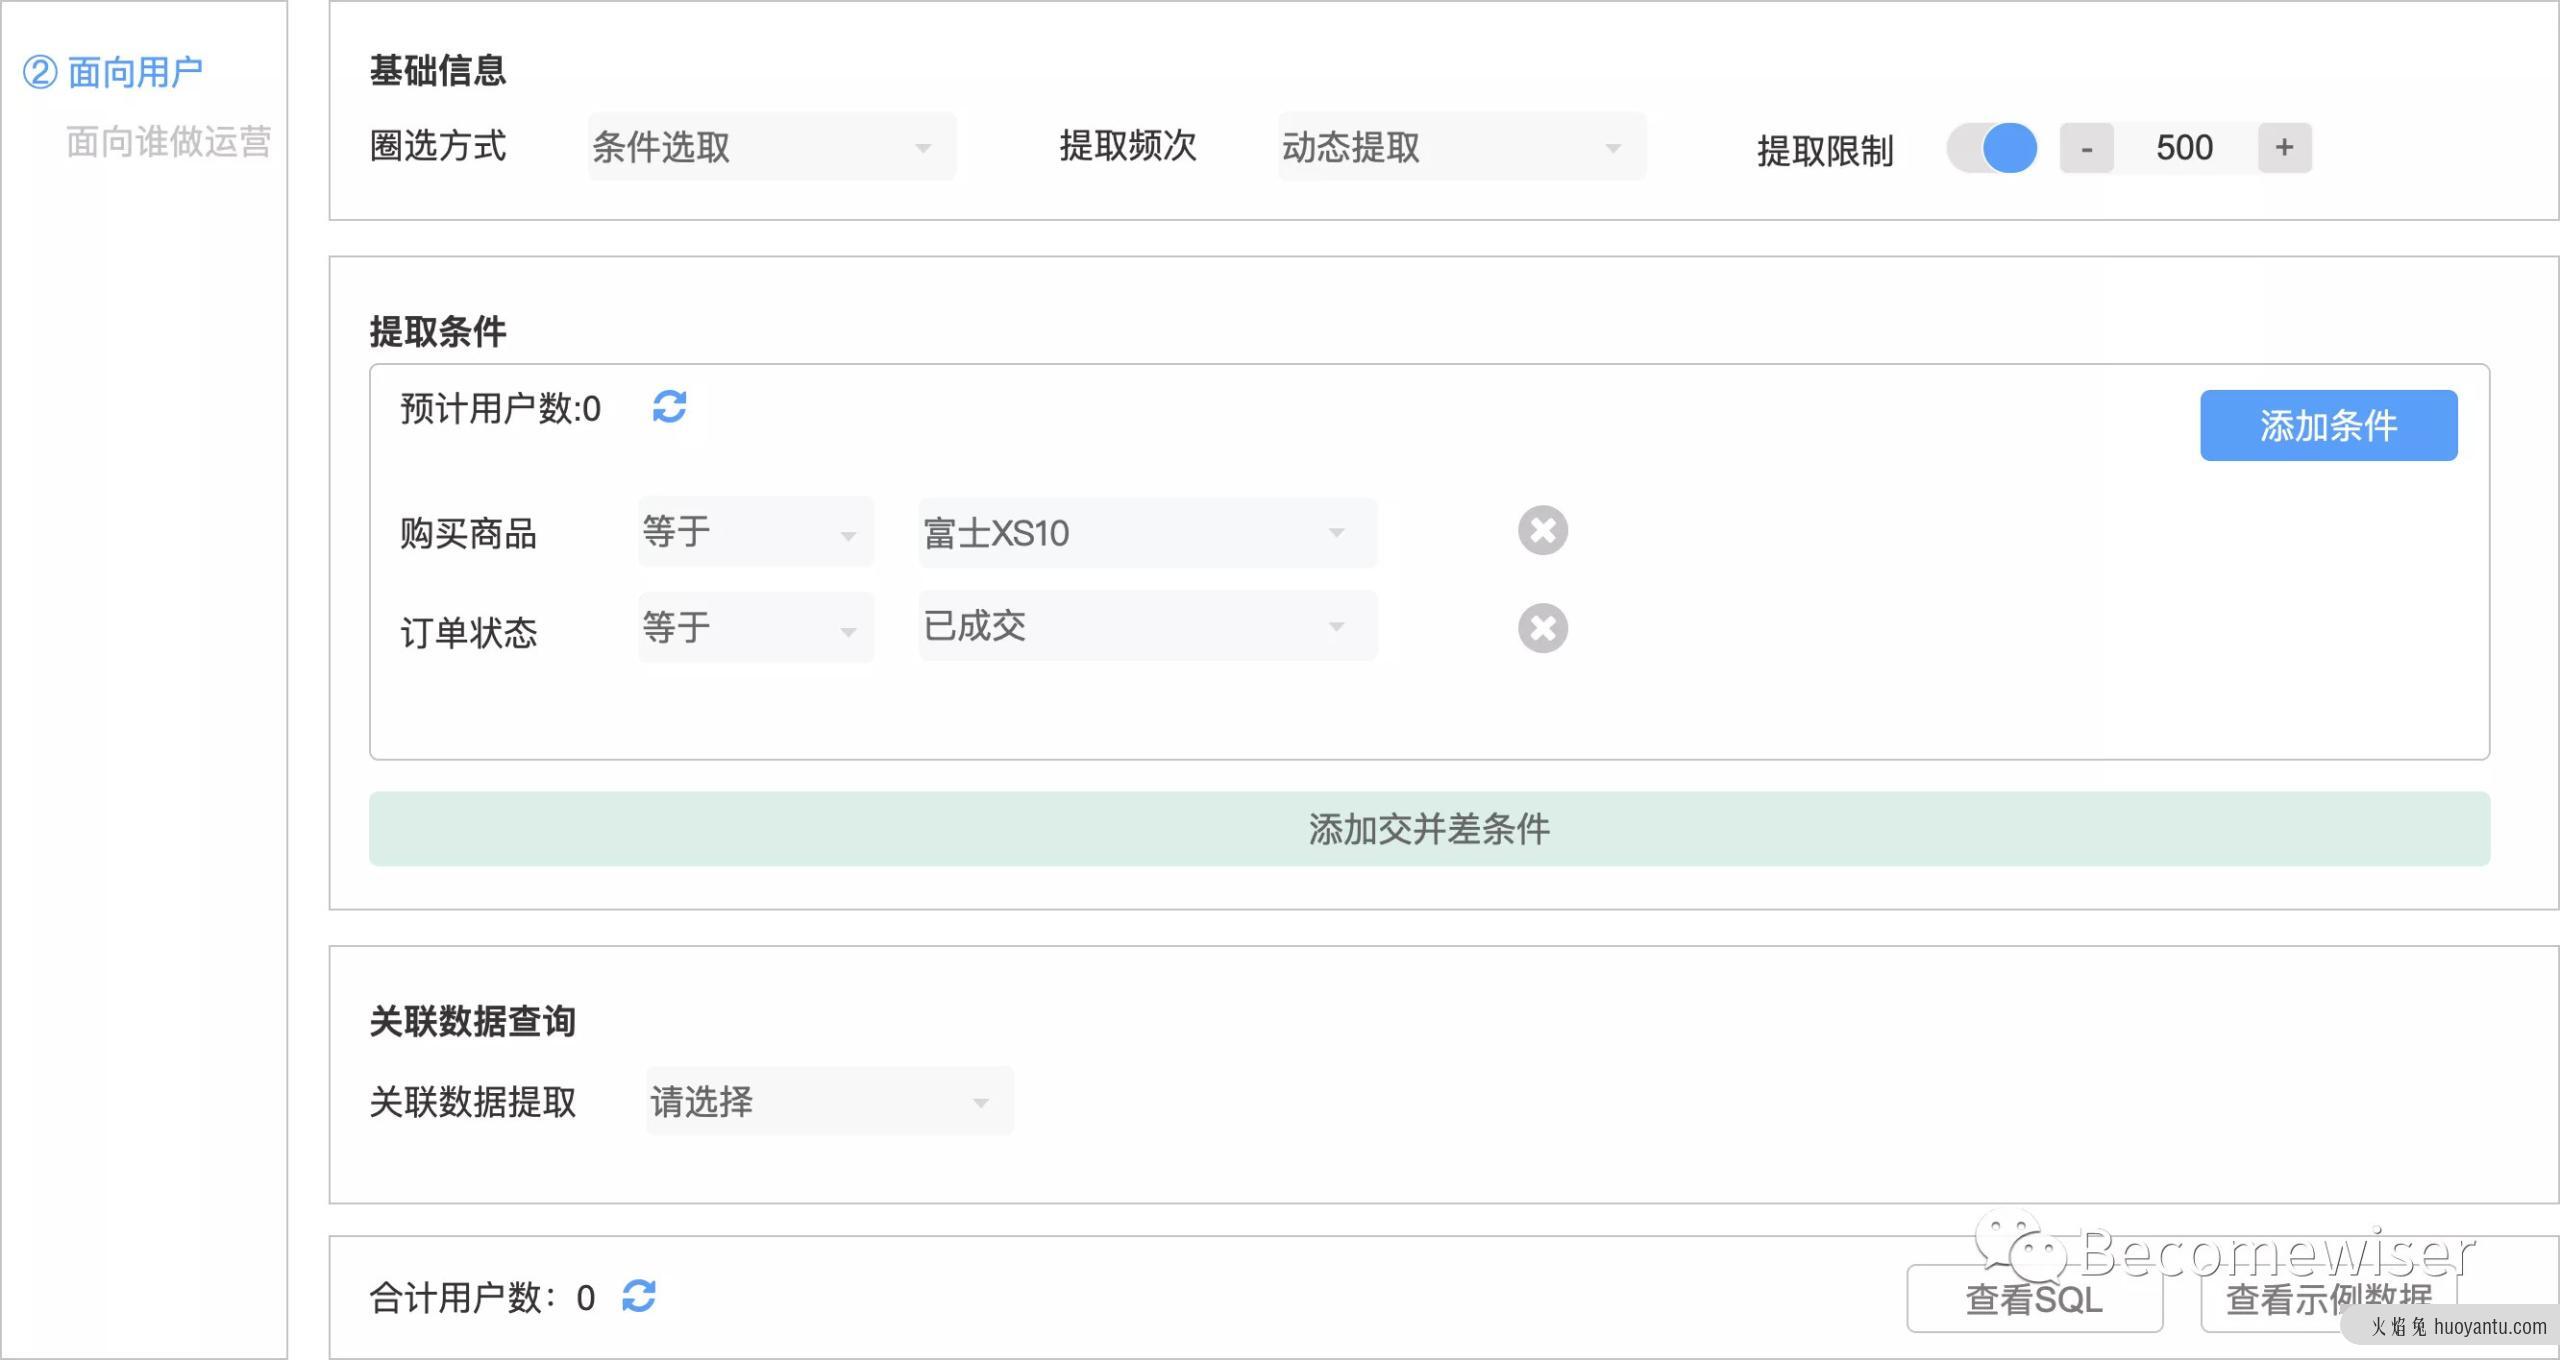Click the 添加条件 button
Image resolution: width=2560 pixels, height=1360 pixels.
(x=2328, y=426)
